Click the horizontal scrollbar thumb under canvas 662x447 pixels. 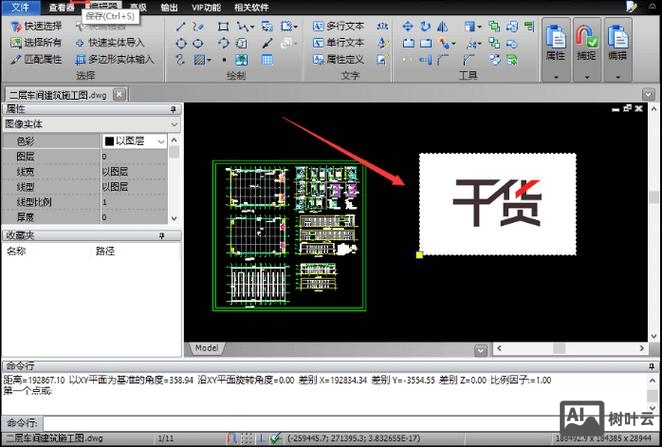point(559,348)
